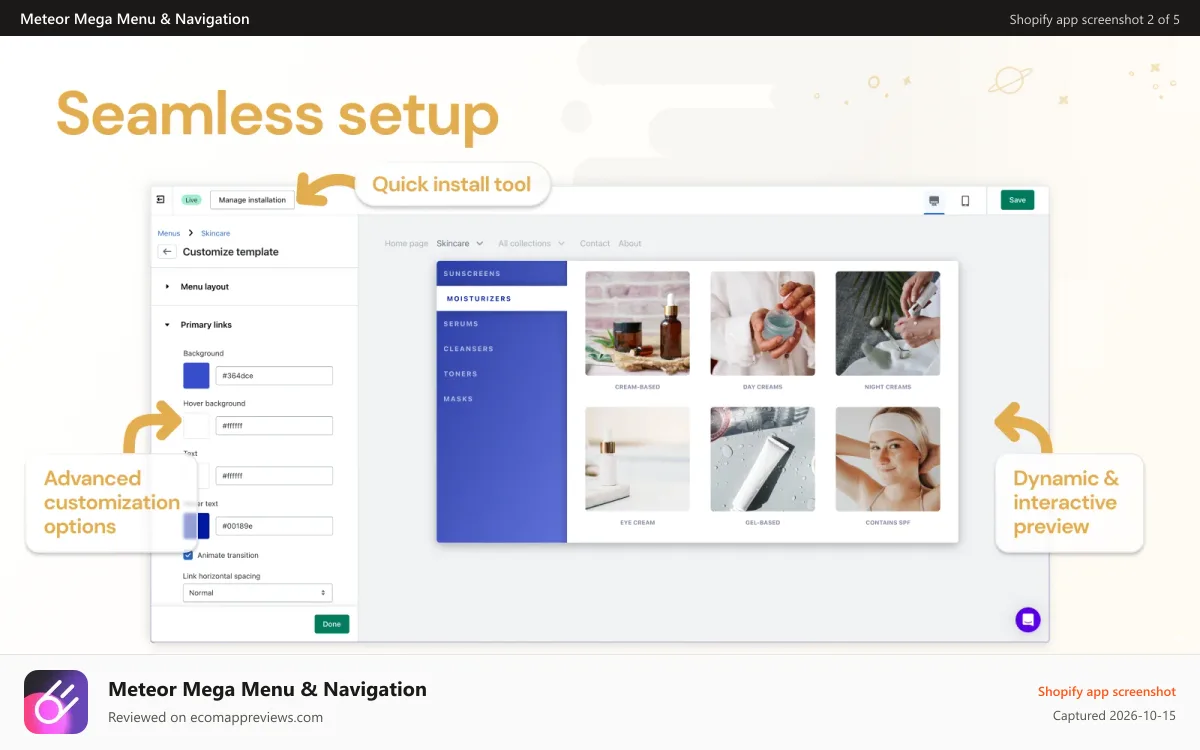Click Contact preview nav link
Image resolution: width=1200 pixels, height=750 pixels.
click(x=595, y=243)
